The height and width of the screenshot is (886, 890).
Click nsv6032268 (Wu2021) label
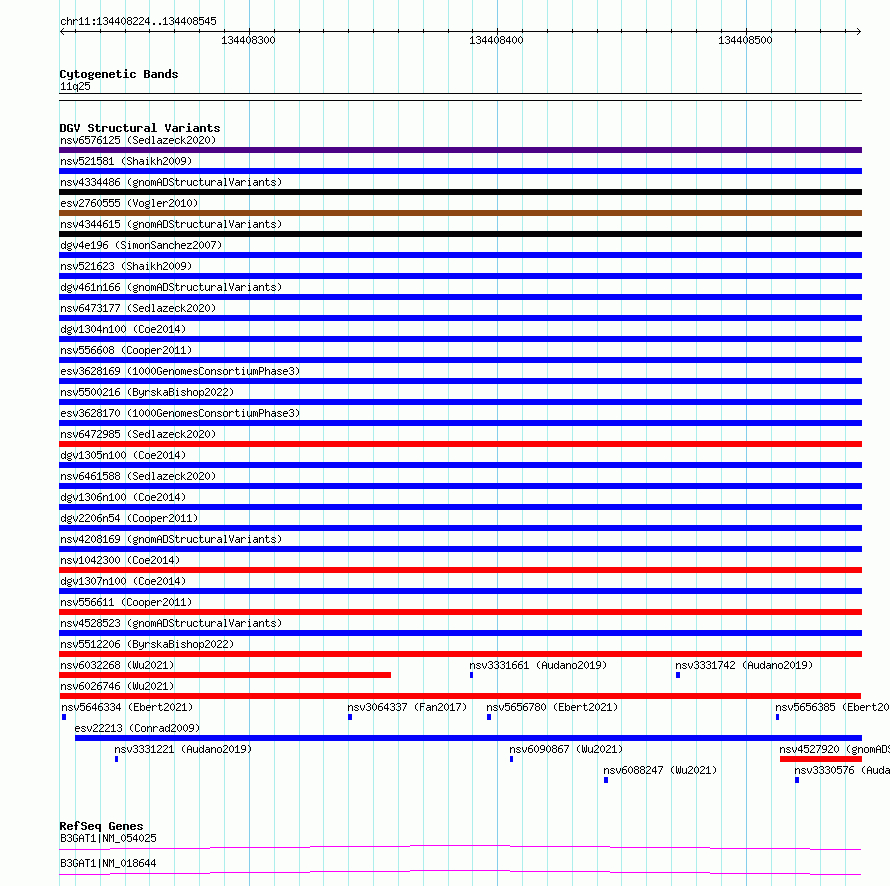click(x=117, y=665)
